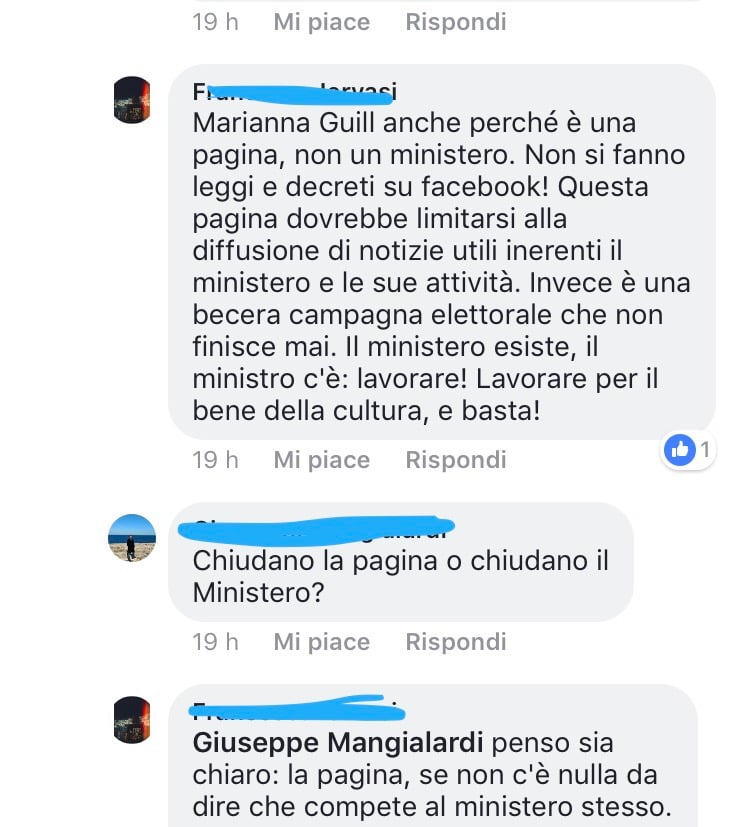Open the dark avatar beside the Giuseppe Mangialardi reply
Image resolution: width=742 pixels, height=827 pixels.
tap(132, 720)
